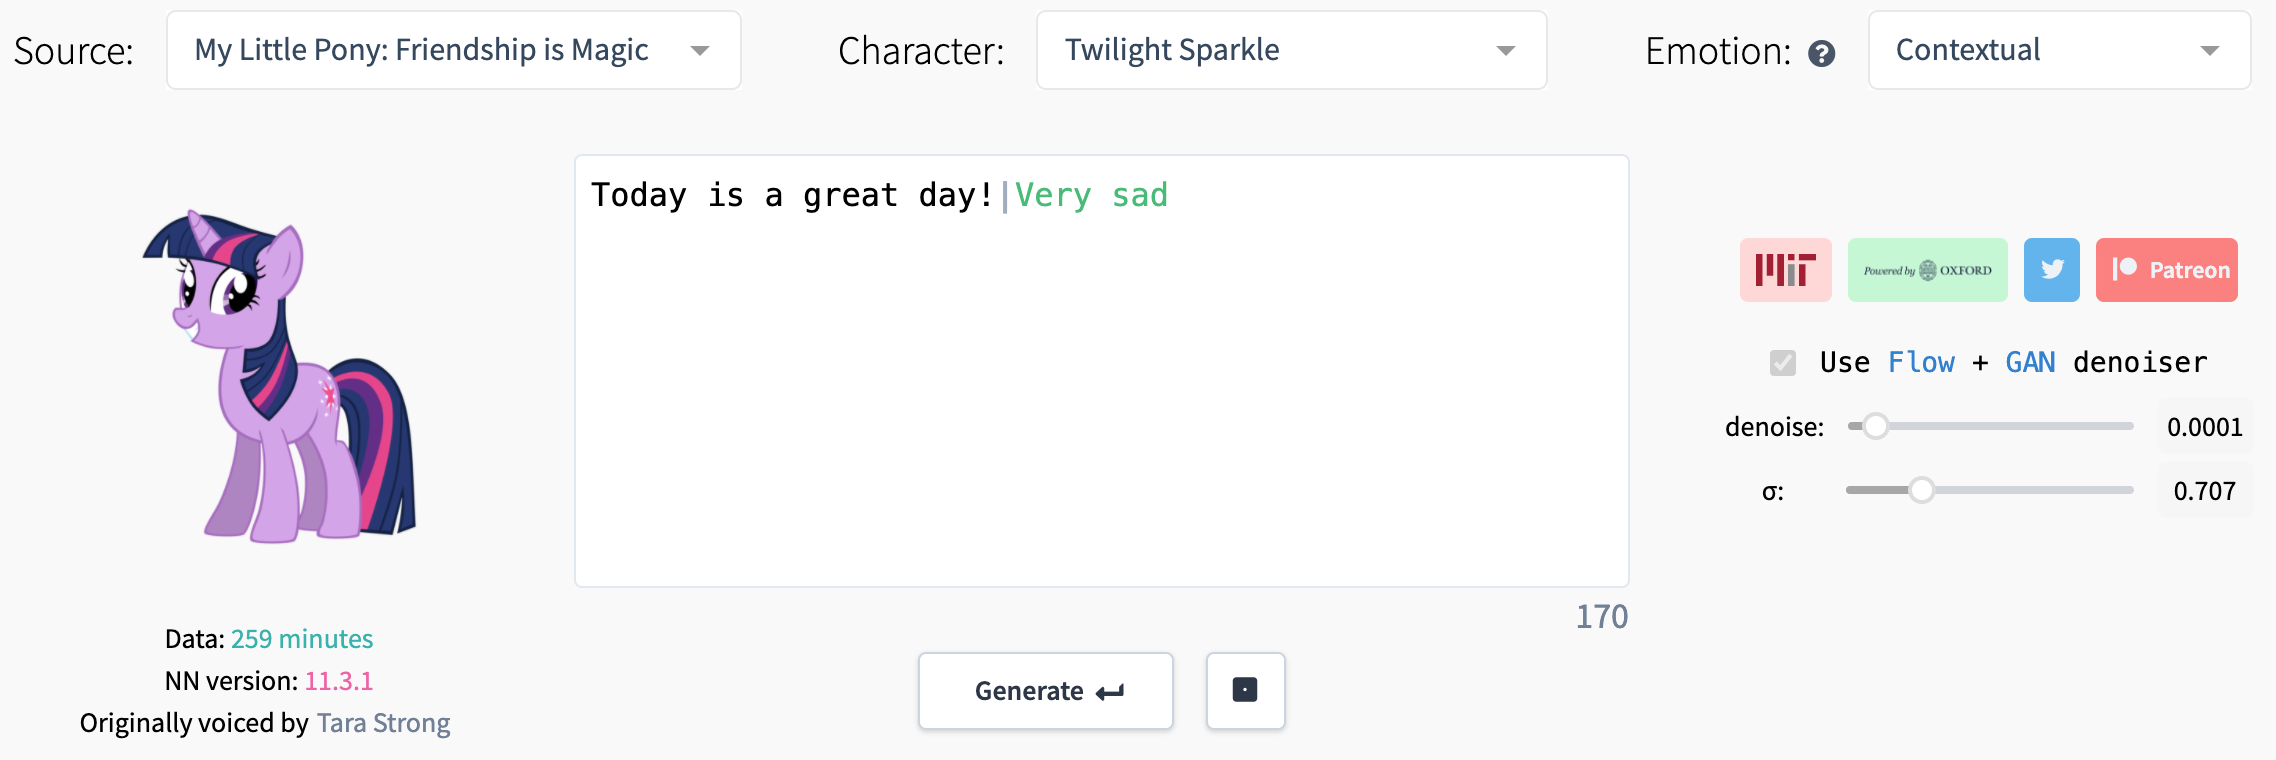
Task: Click the stop square button beside Generate
Action: [x=1245, y=691]
